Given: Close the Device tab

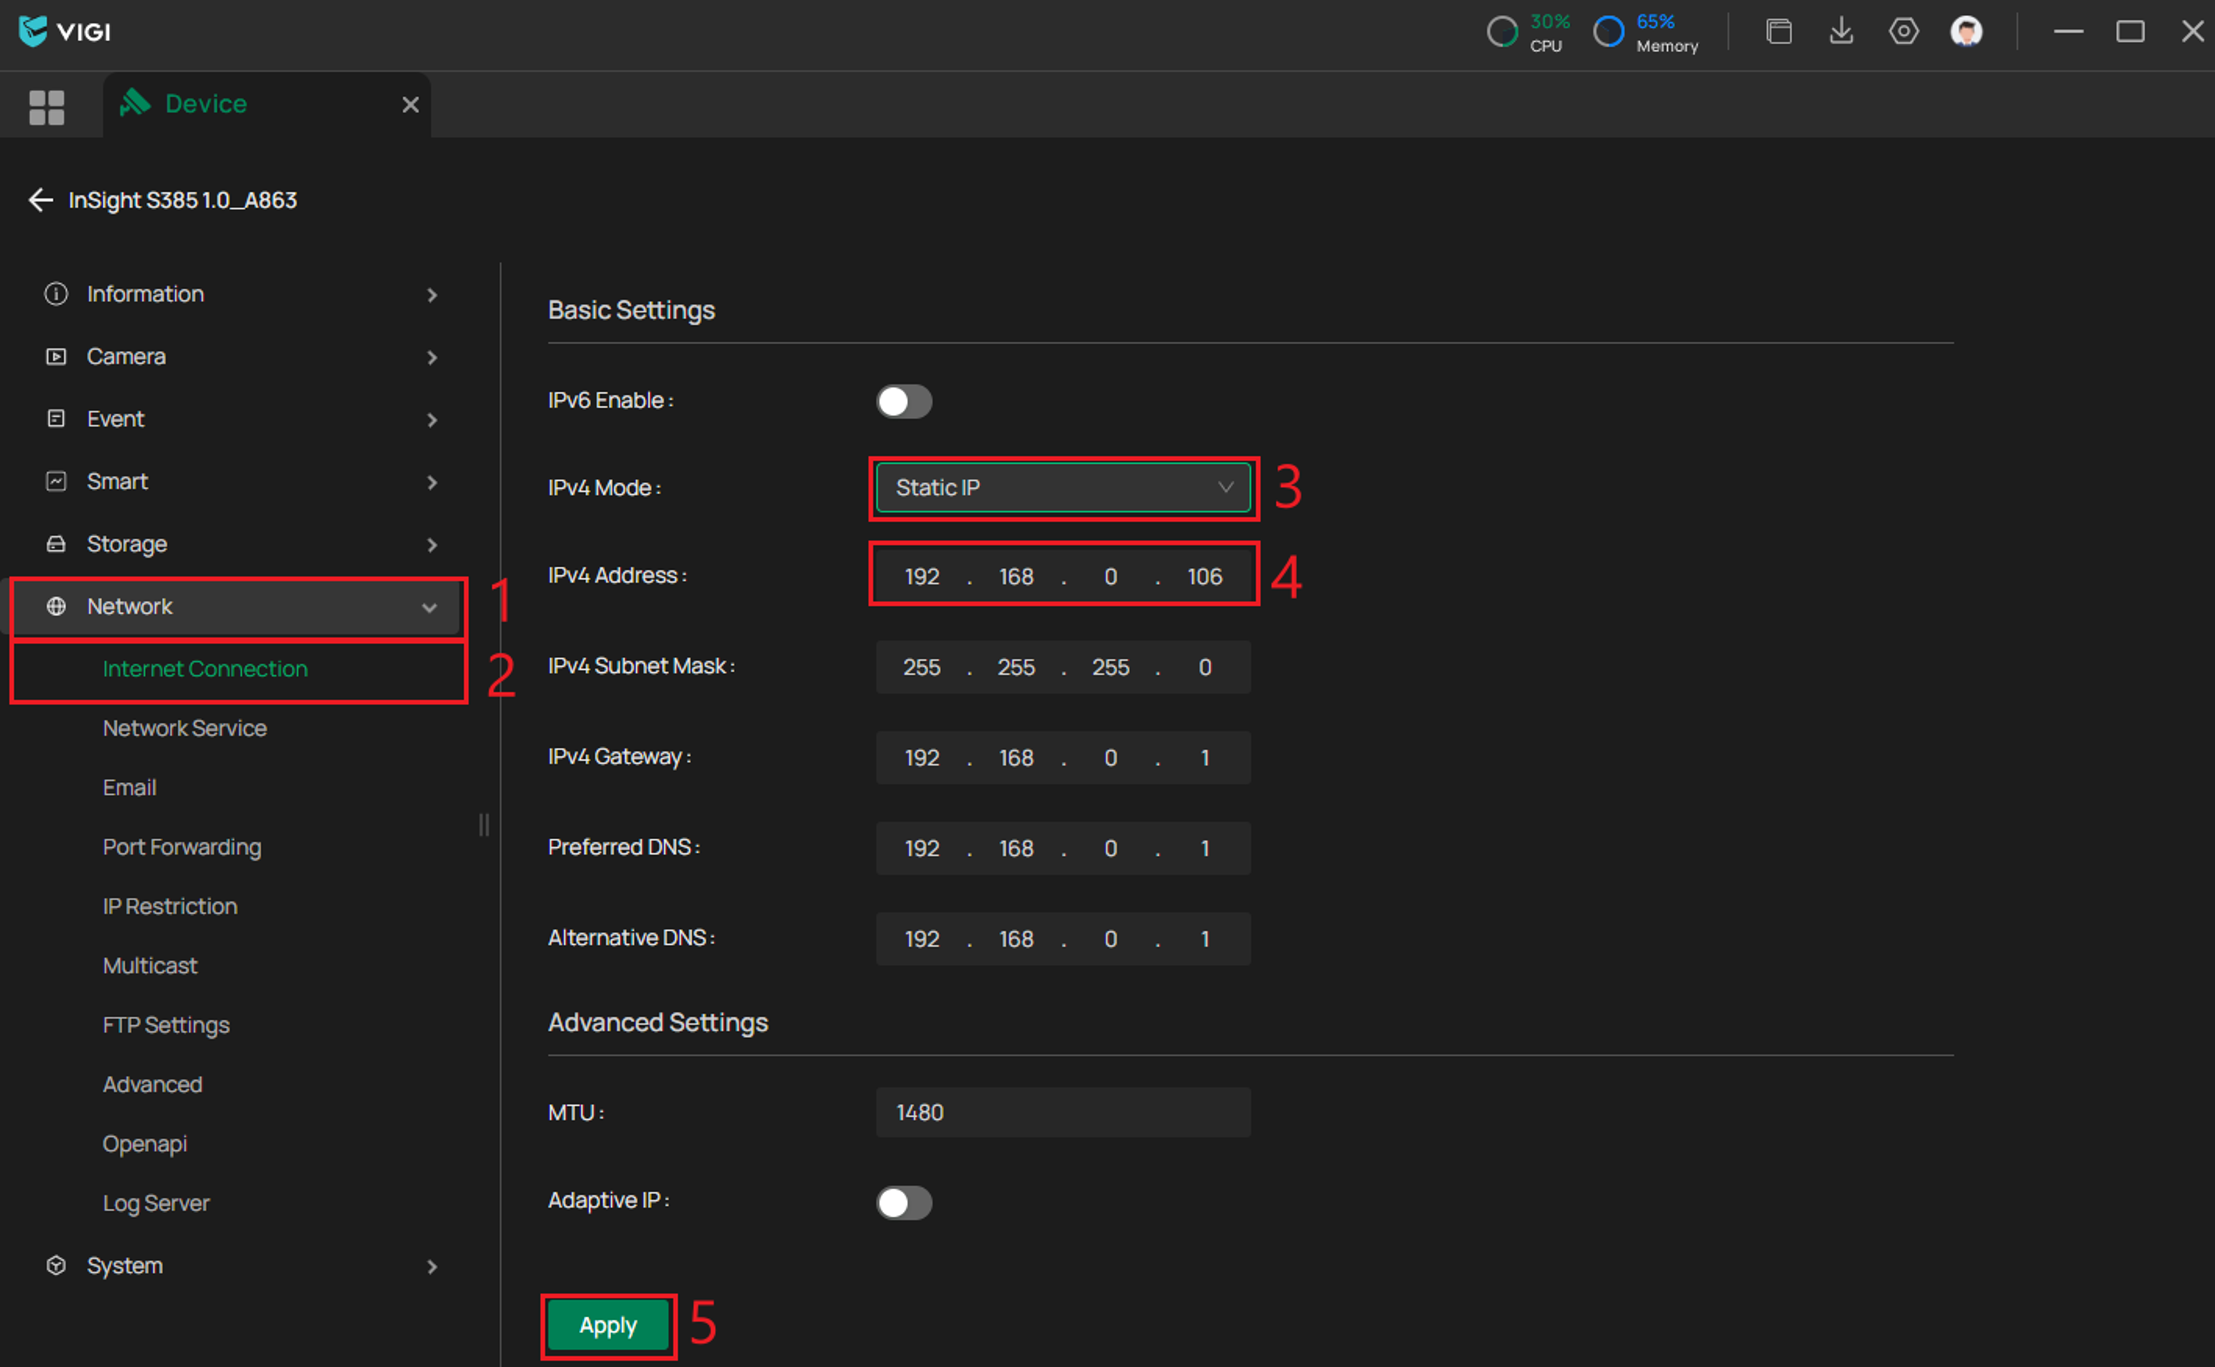Looking at the screenshot, I should (410, 104).
